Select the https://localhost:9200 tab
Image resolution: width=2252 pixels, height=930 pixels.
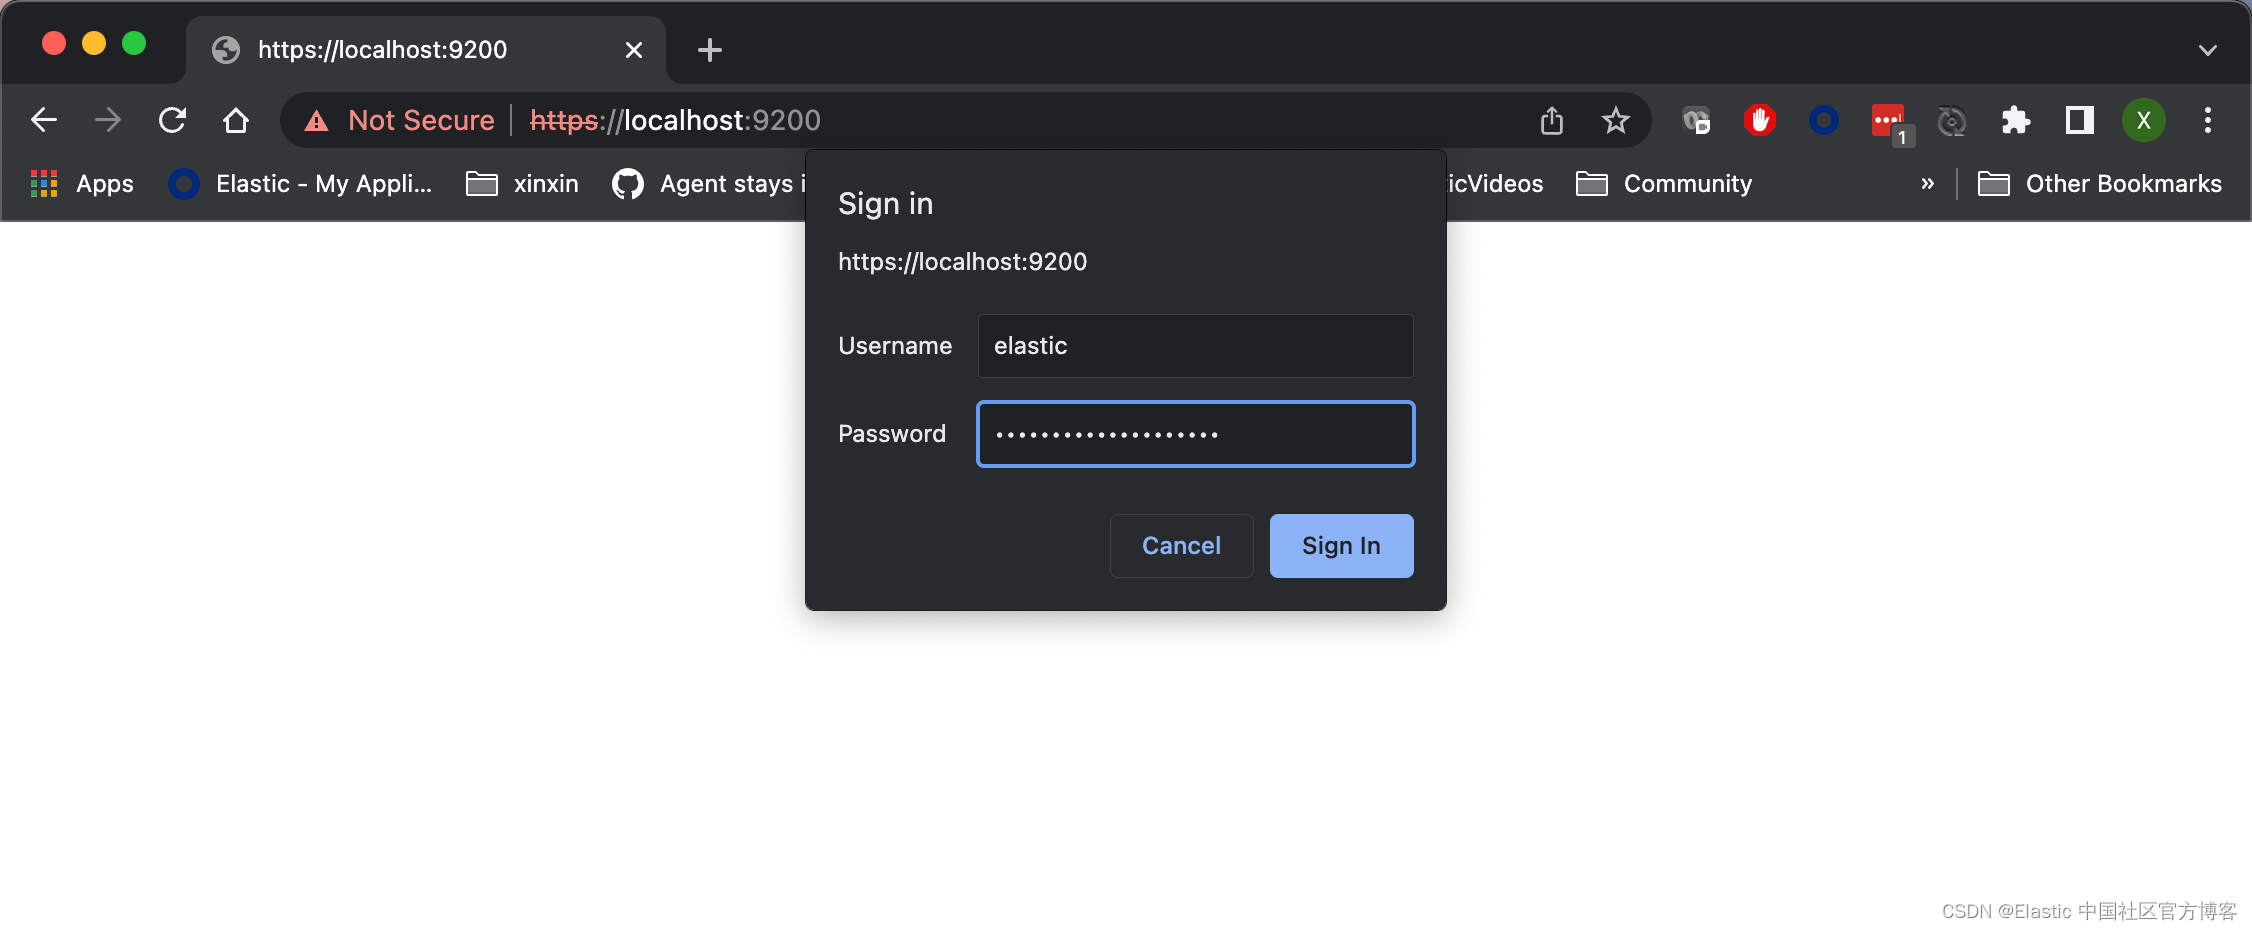pos(400,50)
